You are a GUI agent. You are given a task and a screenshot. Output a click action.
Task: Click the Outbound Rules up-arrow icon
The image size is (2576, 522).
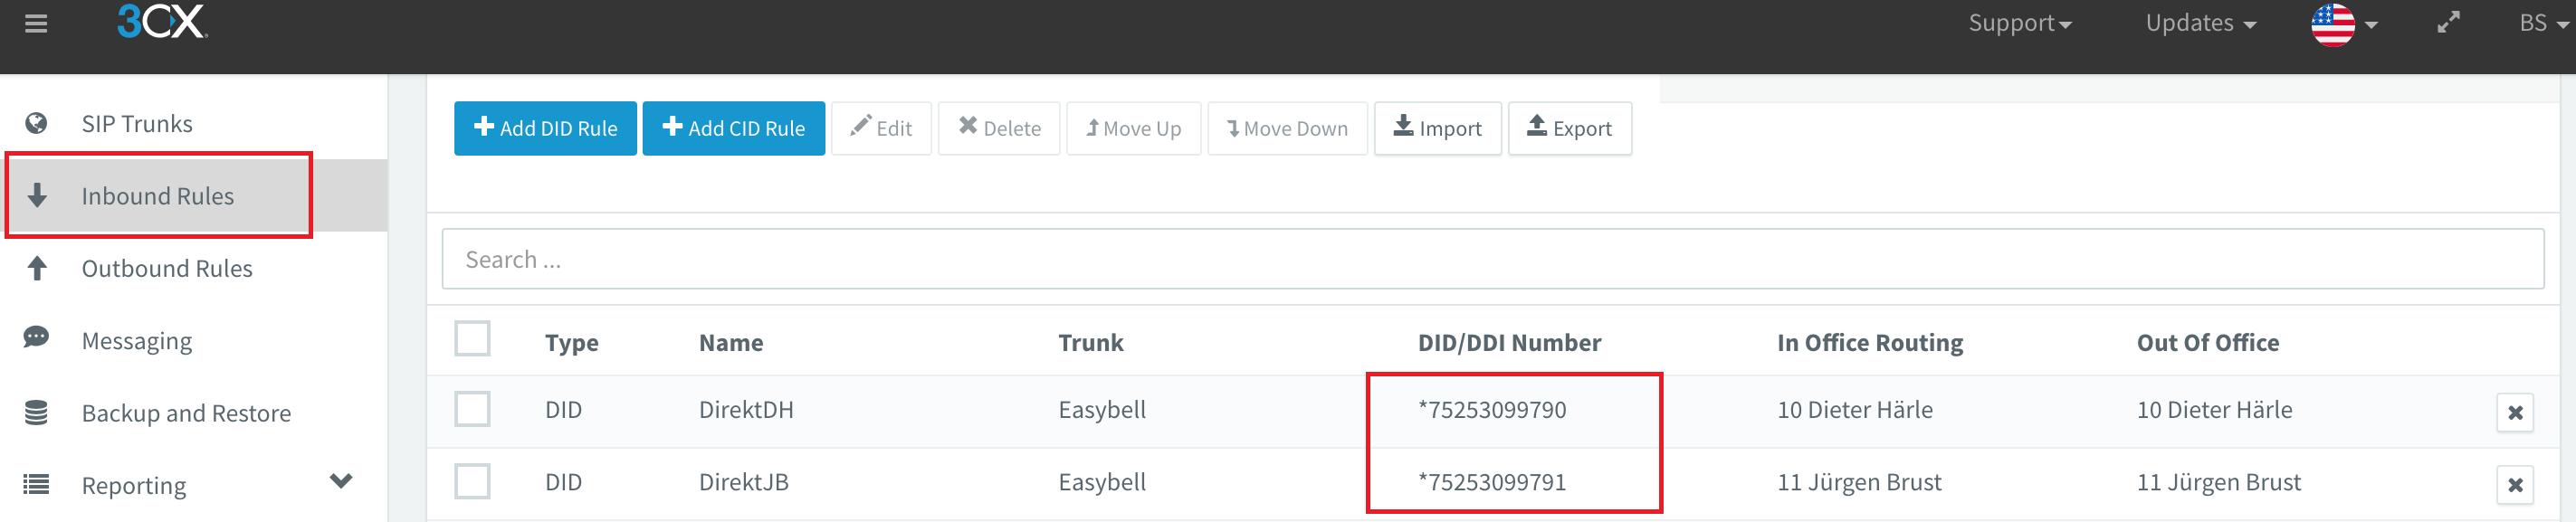(37, 268)
